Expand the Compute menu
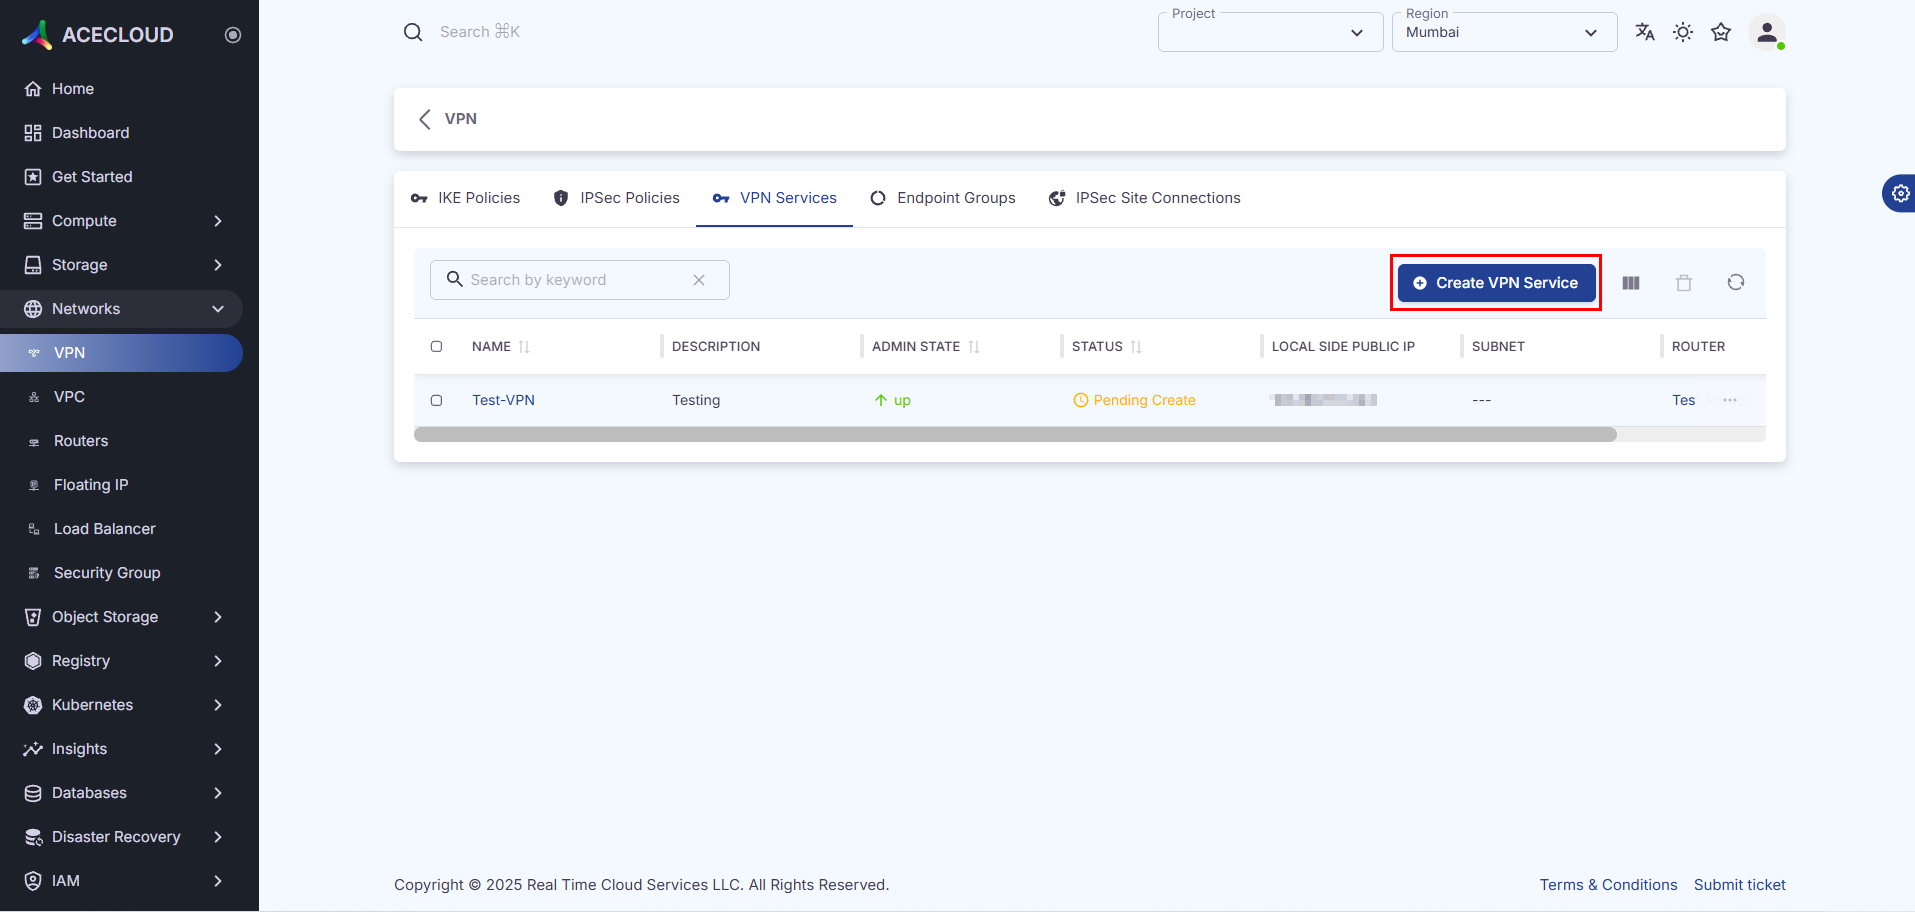 pos(122,221)
